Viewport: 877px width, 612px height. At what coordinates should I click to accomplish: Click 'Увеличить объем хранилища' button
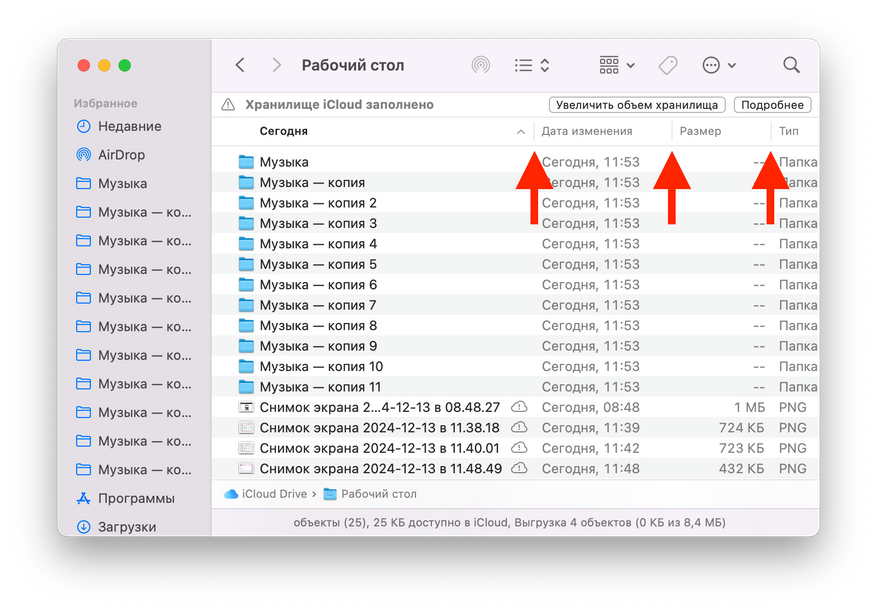(x=637, y=105)
